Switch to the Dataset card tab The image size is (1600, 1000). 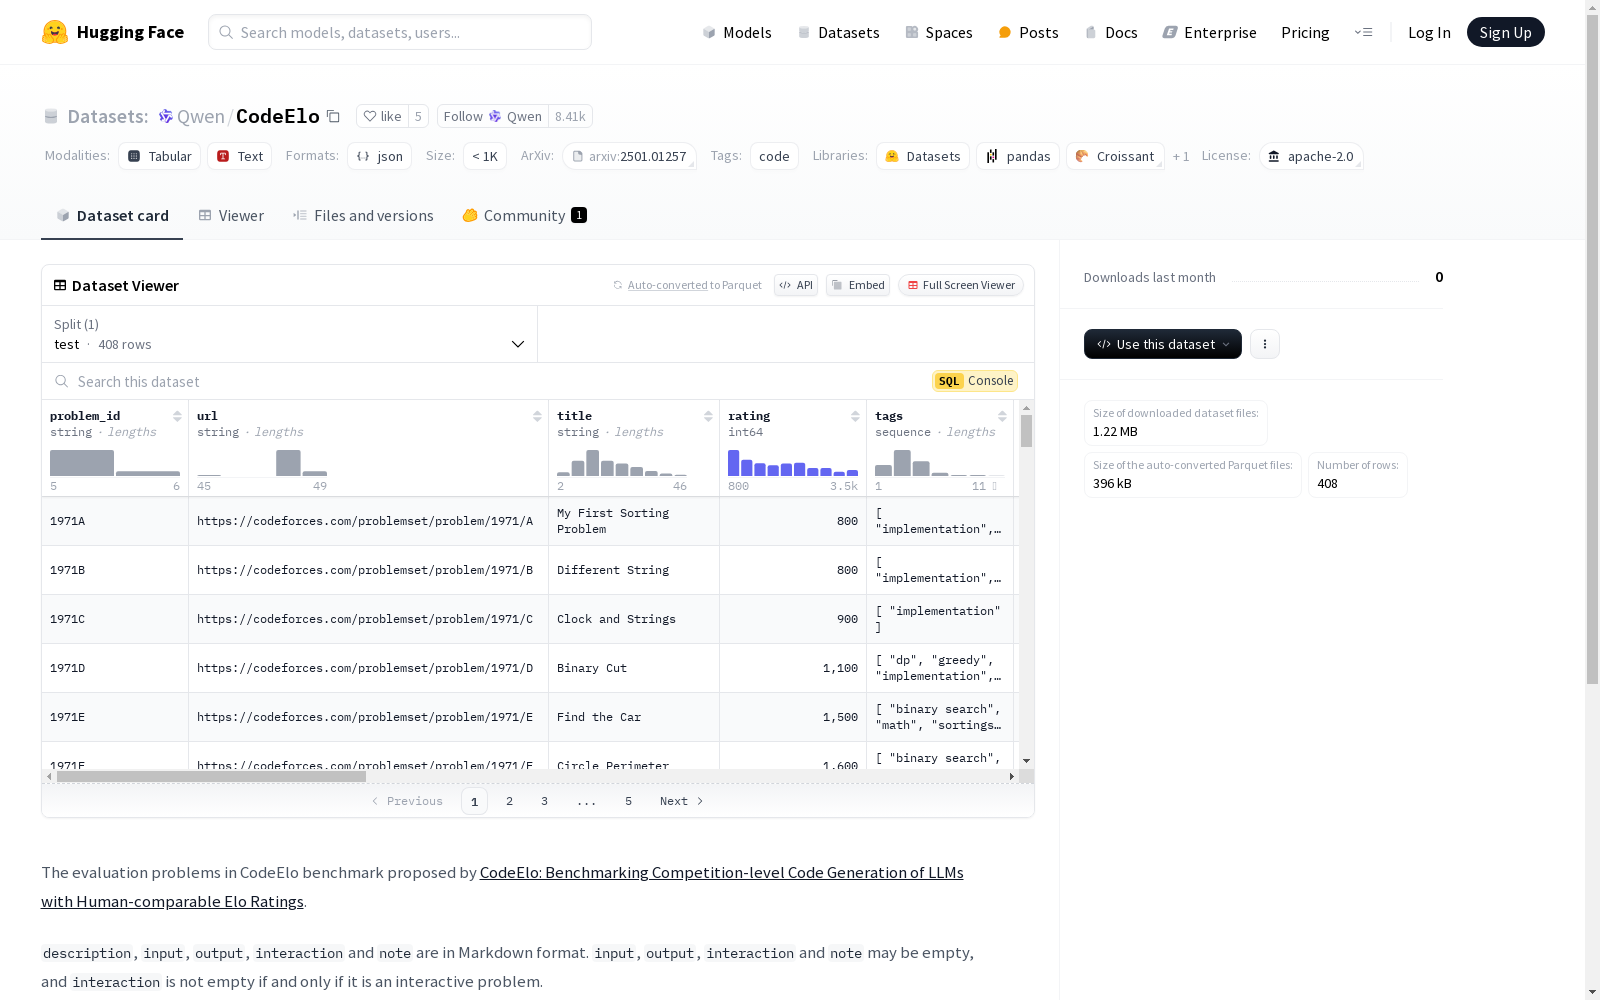click(x=112, y=216)
